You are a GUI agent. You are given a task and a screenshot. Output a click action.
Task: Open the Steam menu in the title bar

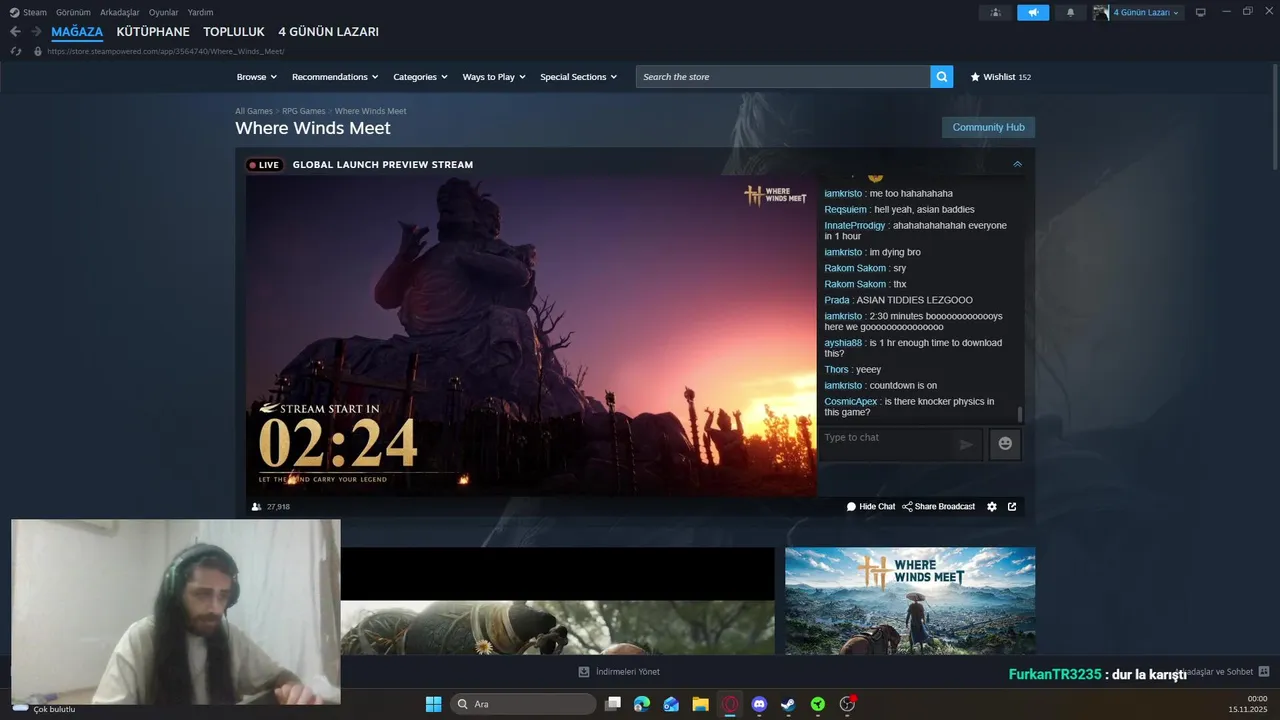point(28,13)
